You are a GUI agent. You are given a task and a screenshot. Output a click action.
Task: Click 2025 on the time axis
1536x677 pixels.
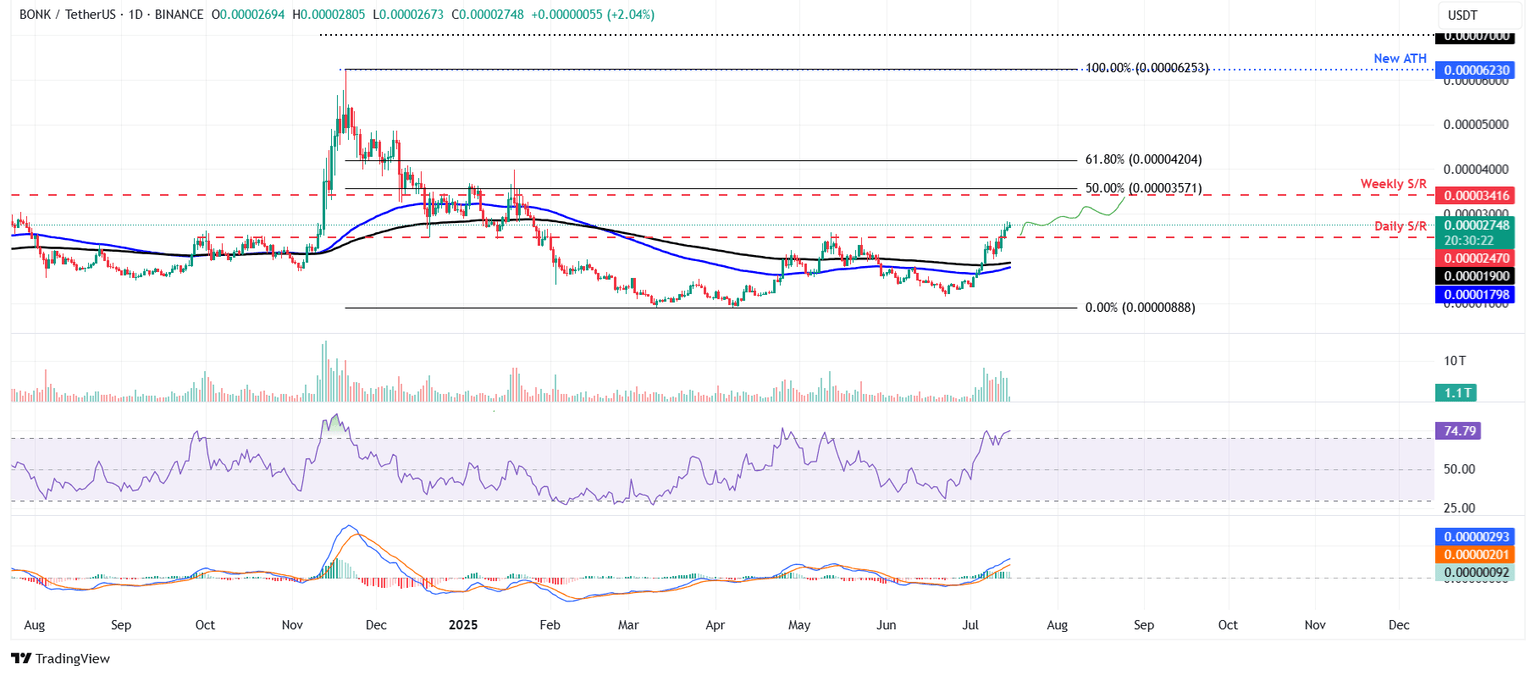click(462, 624)
